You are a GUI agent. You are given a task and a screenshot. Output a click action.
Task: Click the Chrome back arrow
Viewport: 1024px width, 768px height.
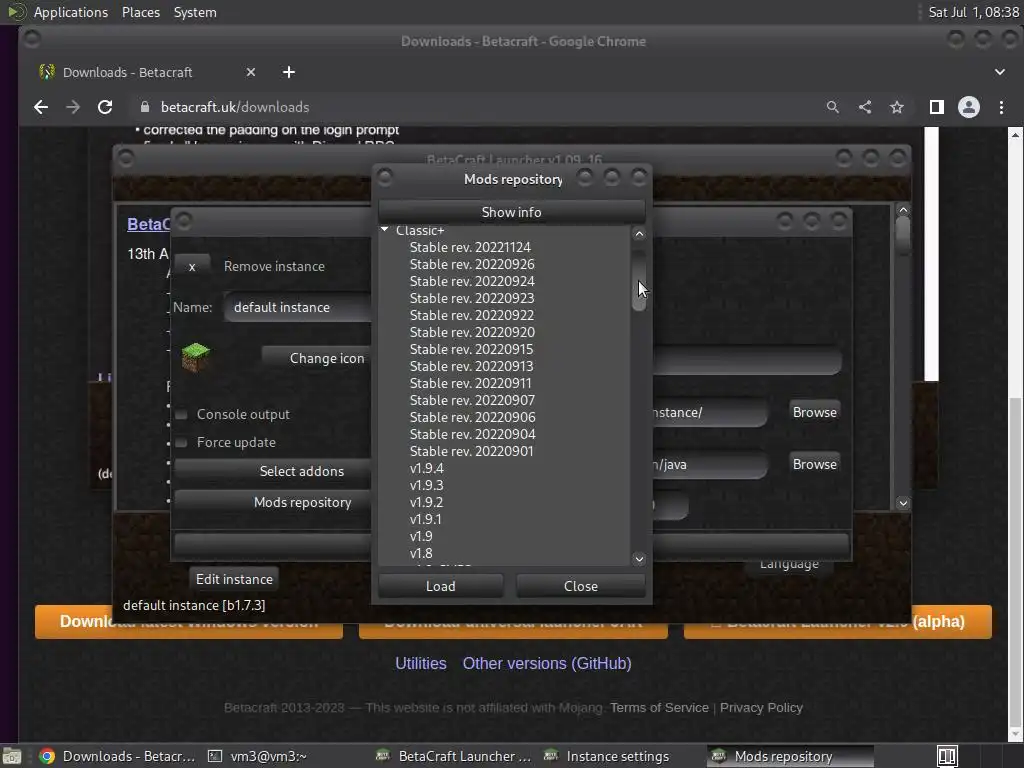tap(40, 107)
